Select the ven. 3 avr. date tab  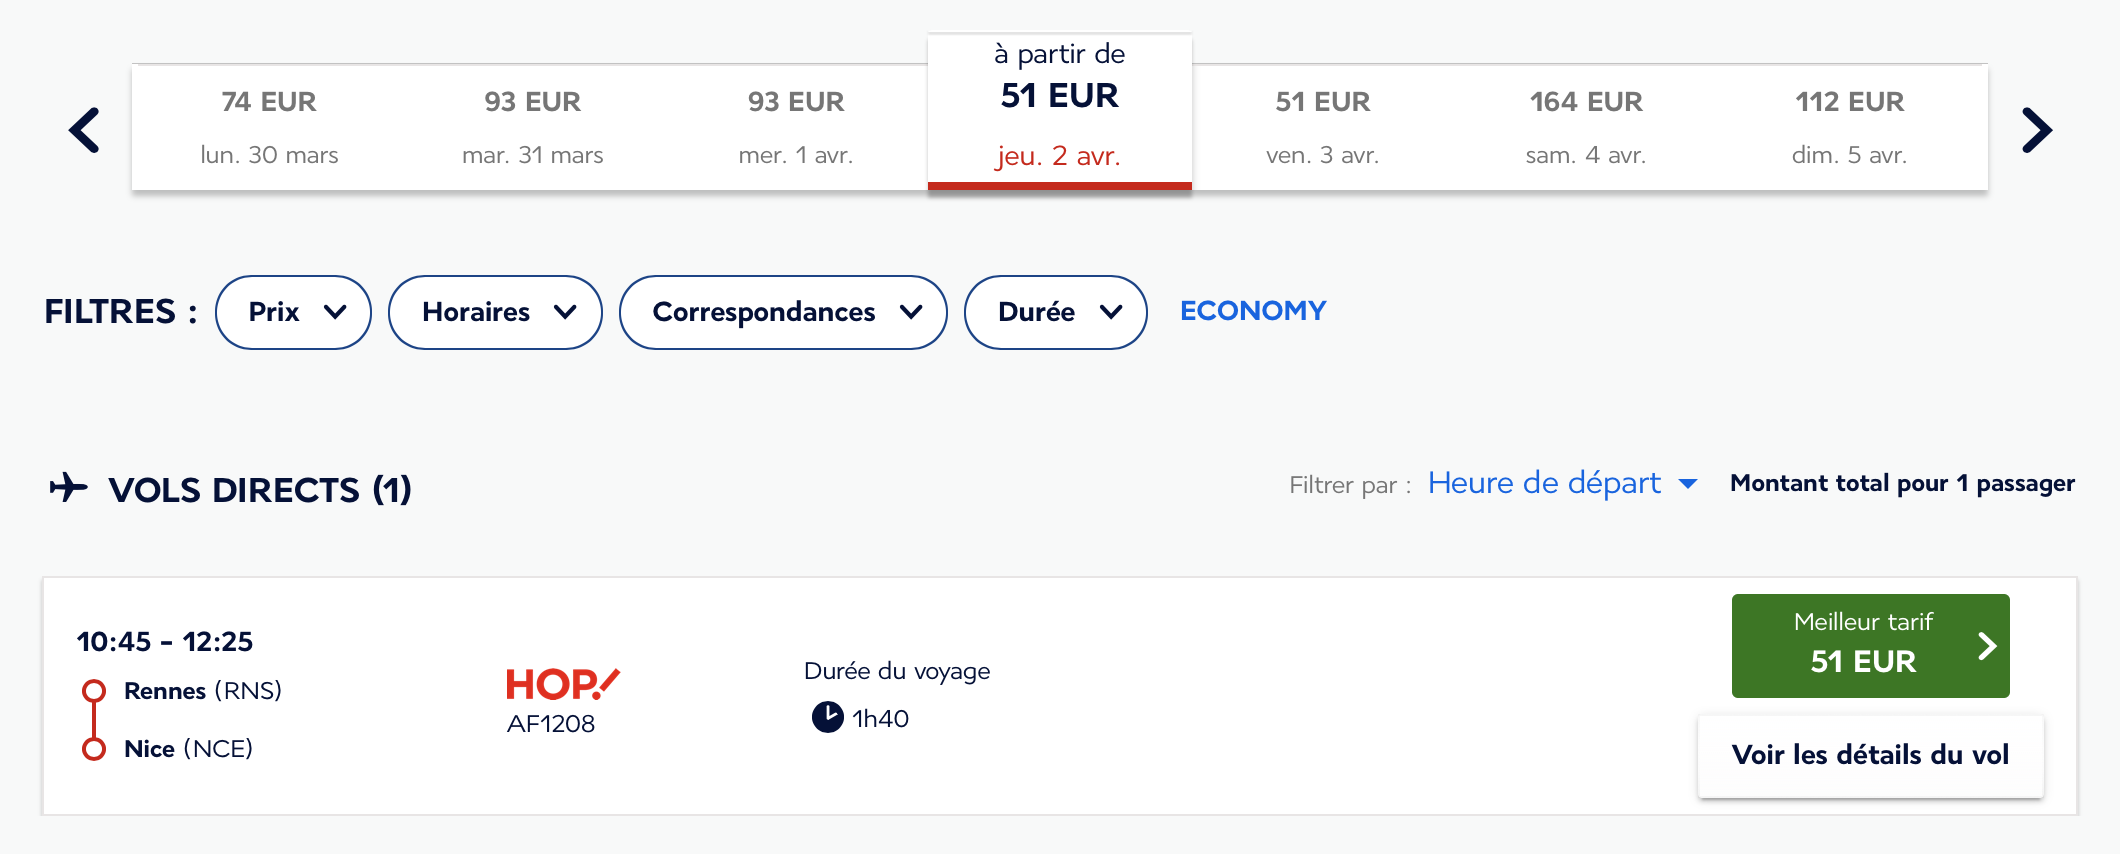click(x=1323, y=128)
